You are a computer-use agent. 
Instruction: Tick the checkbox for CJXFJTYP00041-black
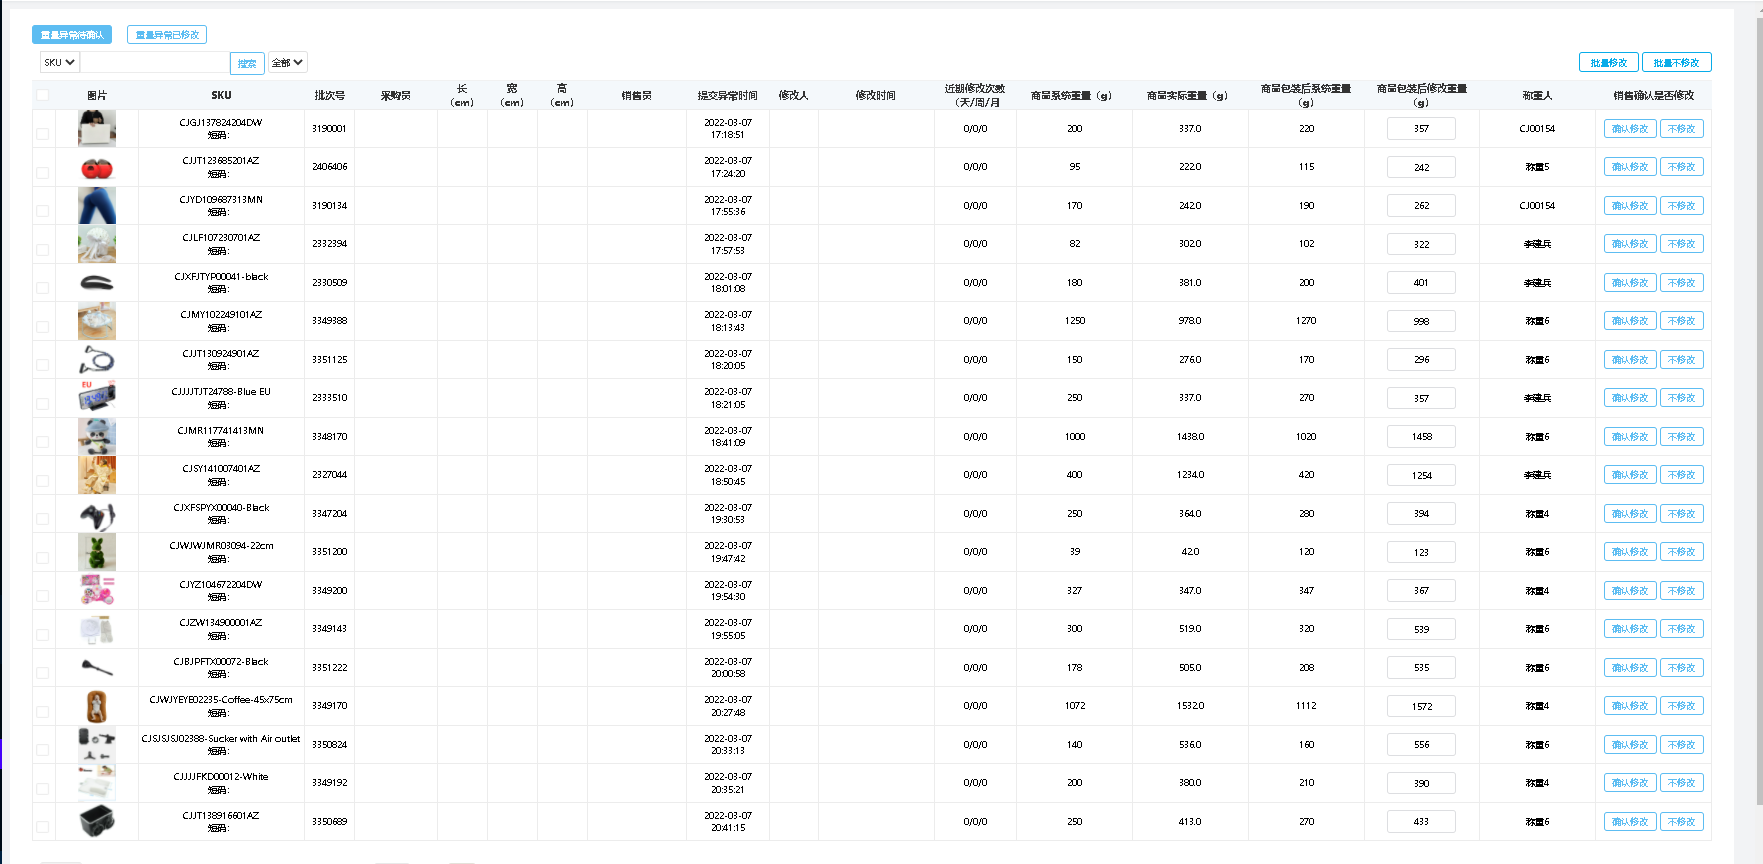tap(42, 288)
